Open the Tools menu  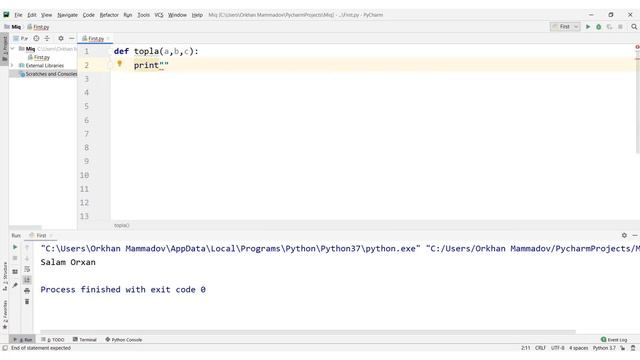coord(143,15)
